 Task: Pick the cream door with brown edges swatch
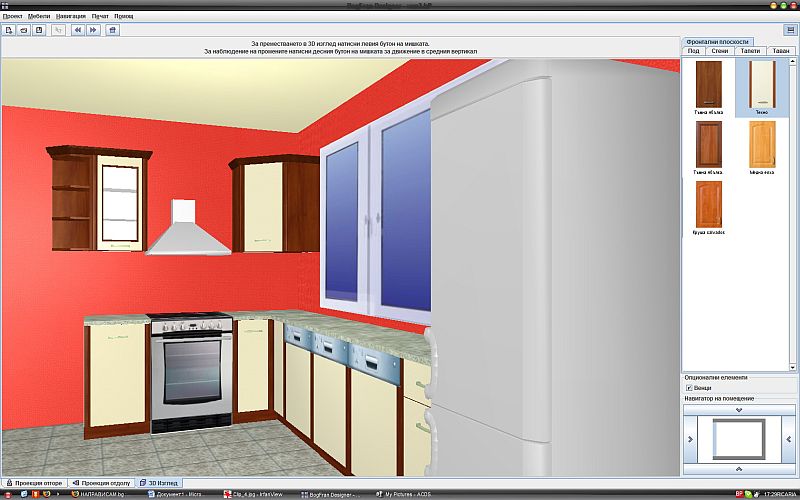pyautogui.click(x=762, y=84)
